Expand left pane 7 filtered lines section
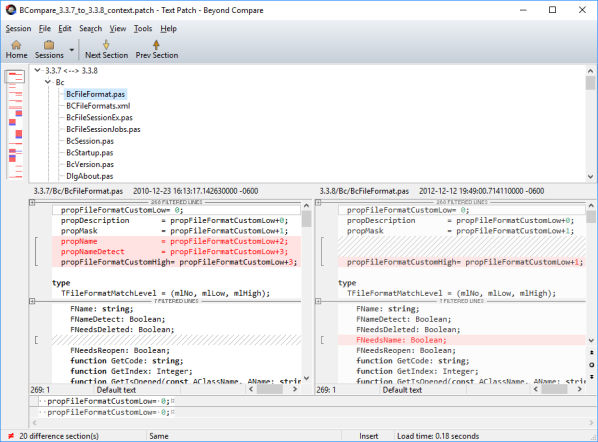The width and height of the screenshot is (598, 442). click(32, 301)
